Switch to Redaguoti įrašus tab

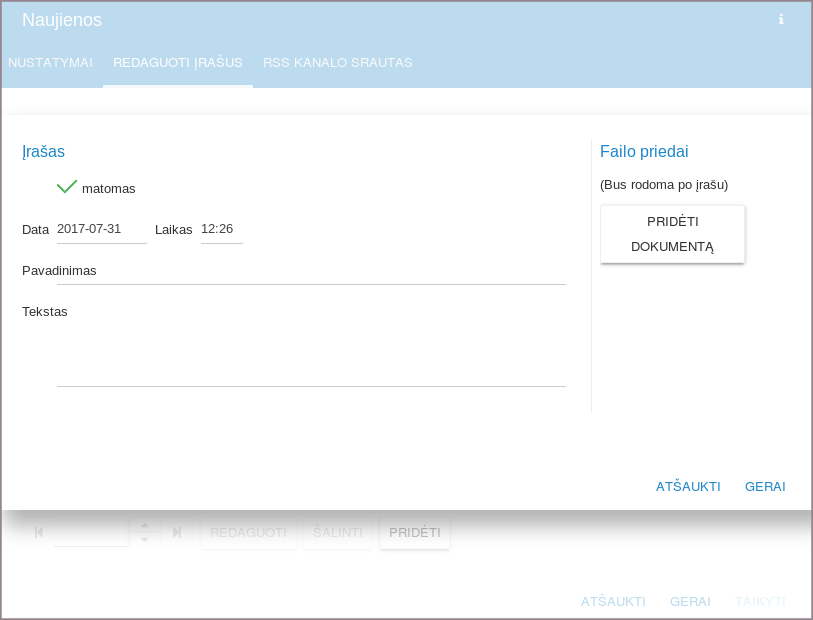(178, 63)
